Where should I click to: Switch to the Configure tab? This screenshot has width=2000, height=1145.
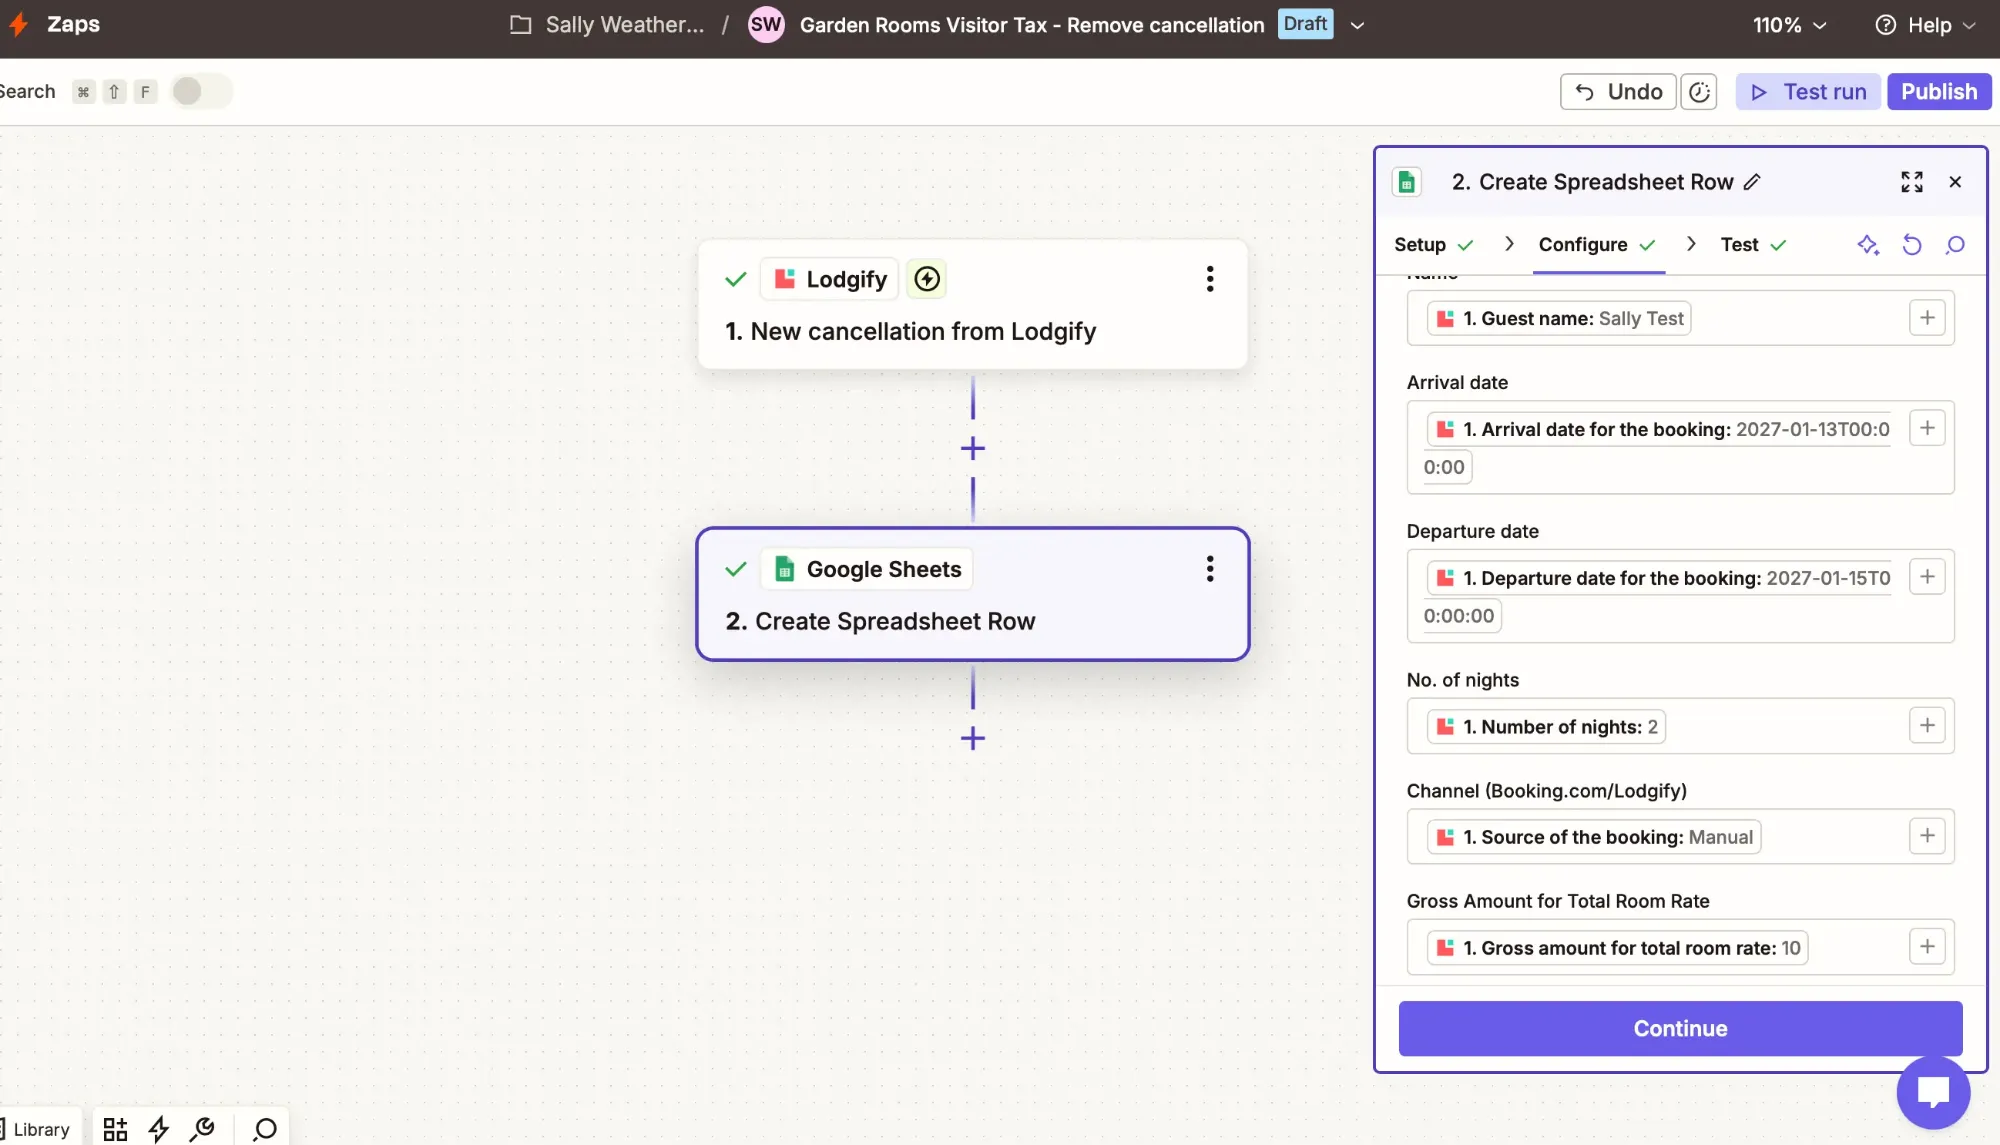(x=1597, y=245)
